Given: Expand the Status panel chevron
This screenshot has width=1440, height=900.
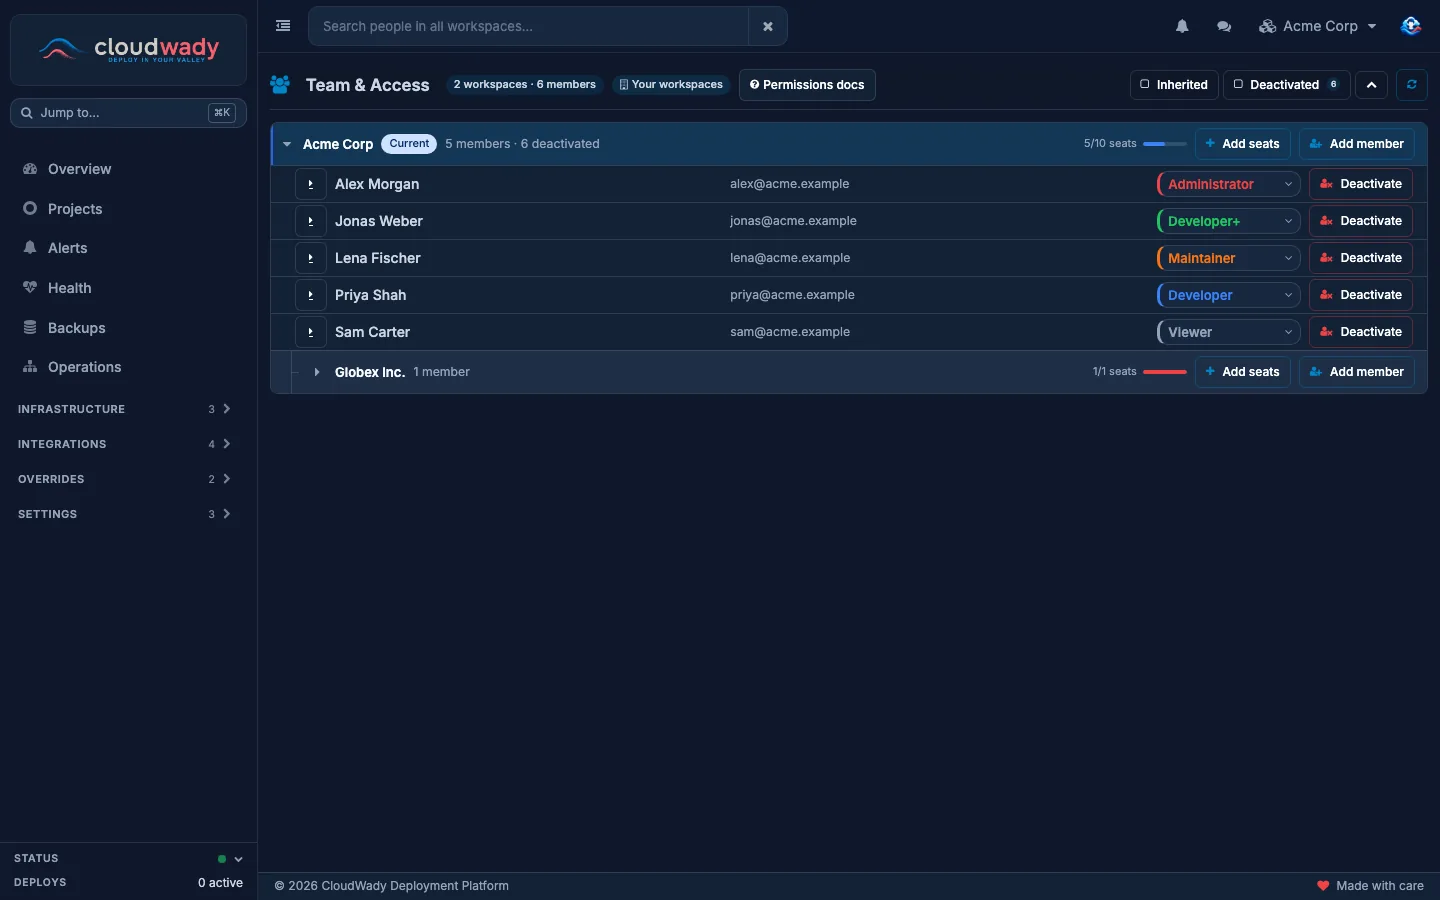Looking at the screenshot, I should pyautogui.click(x=238, y=859).
